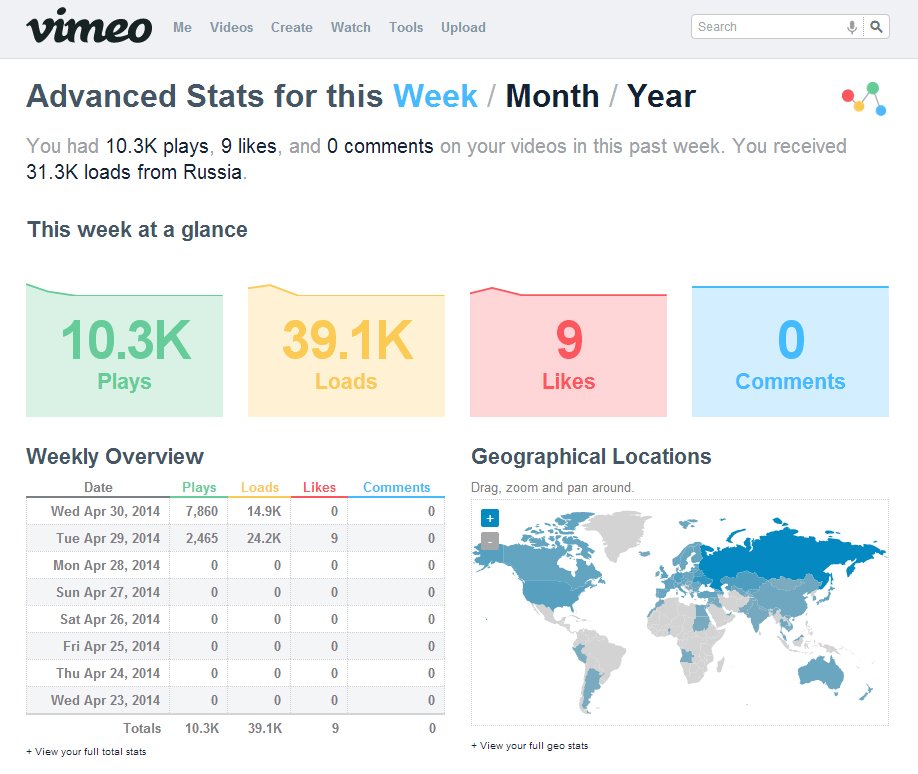Click the Geographical Locations heading
This screenshot has width=918, height=774.
[591, 456]
